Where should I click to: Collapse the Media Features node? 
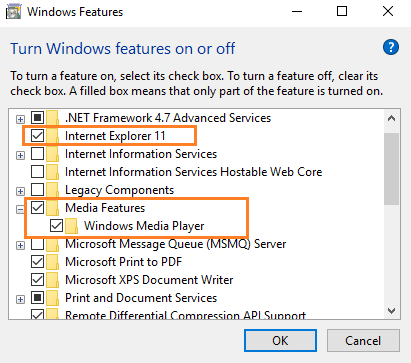click(x=20, y=209)
